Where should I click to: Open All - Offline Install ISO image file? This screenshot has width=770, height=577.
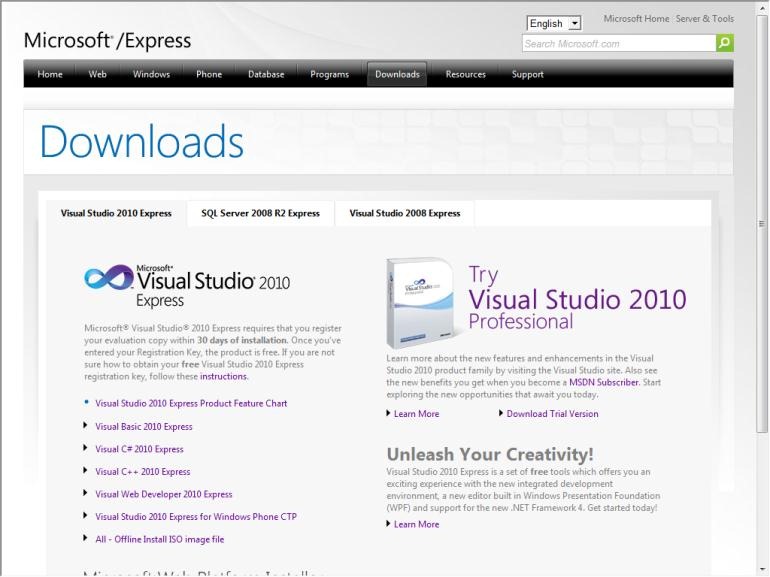[x=160, y=539]
